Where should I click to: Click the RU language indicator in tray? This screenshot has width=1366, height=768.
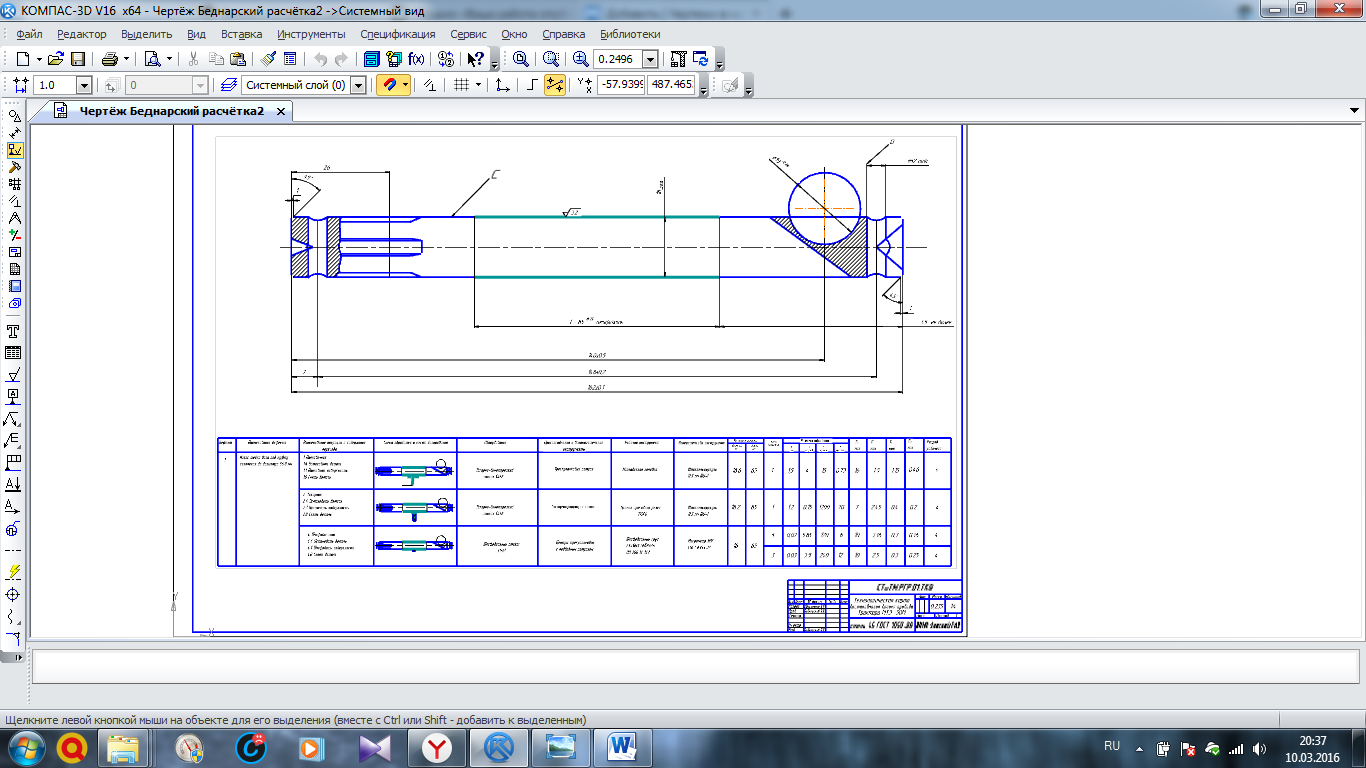[1112, 746]
